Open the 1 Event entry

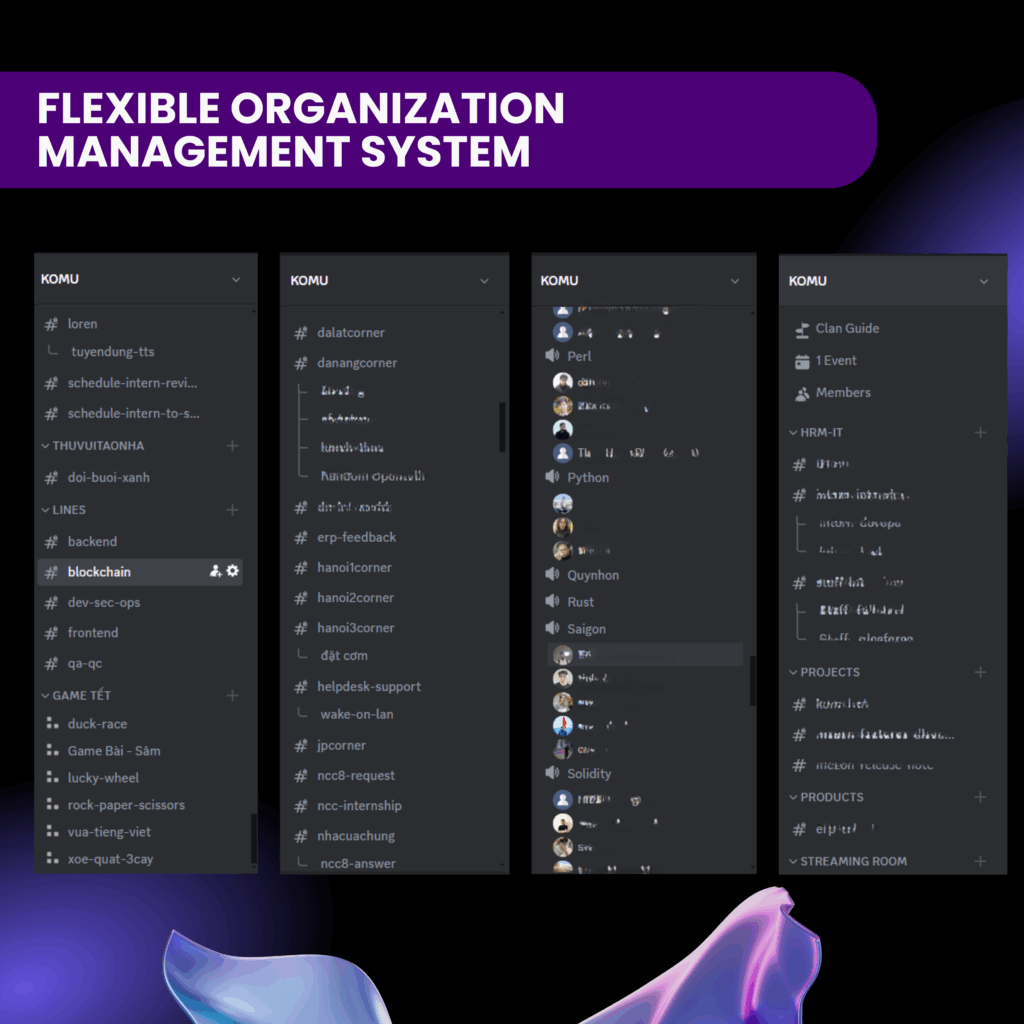(x=825, y=360)
